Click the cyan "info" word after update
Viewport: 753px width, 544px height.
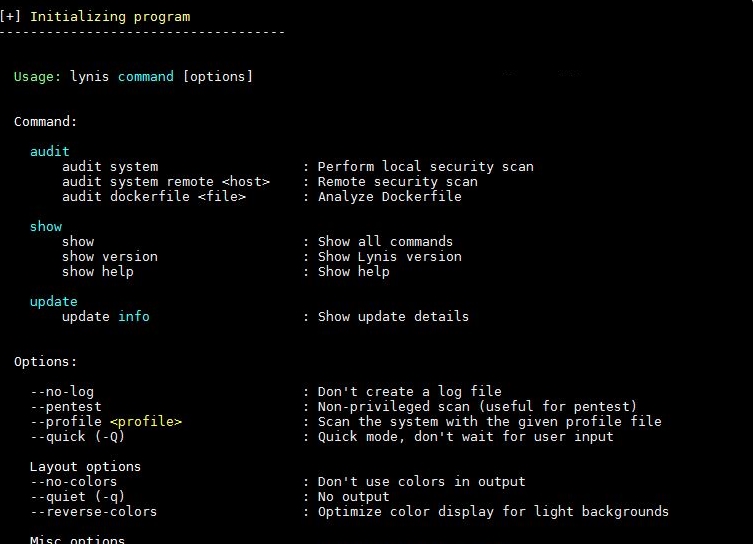click(134, 316)
